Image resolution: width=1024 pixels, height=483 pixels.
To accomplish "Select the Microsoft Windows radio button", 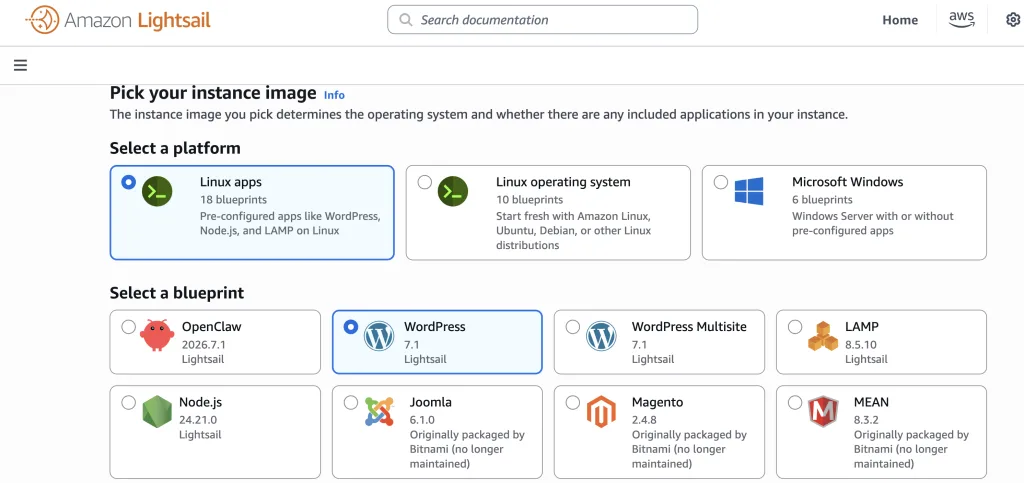I will [721, 182].
